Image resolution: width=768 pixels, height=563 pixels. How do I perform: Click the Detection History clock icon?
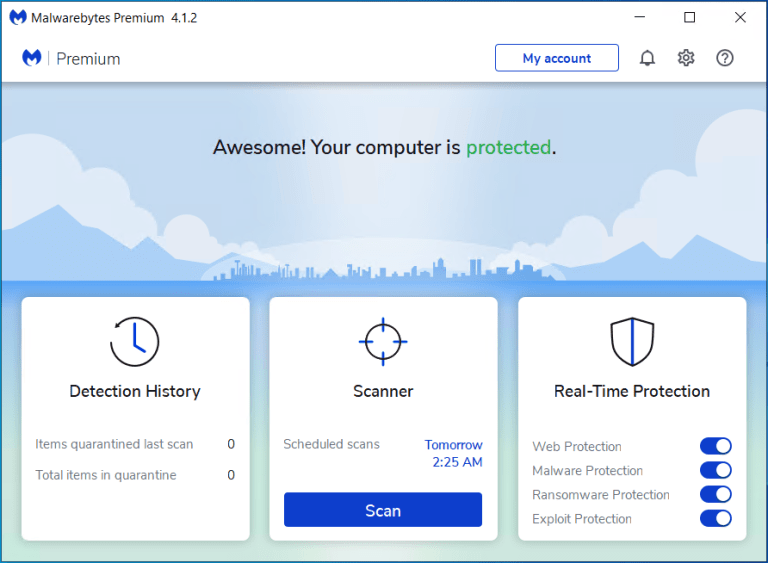[x=135, y=342]
